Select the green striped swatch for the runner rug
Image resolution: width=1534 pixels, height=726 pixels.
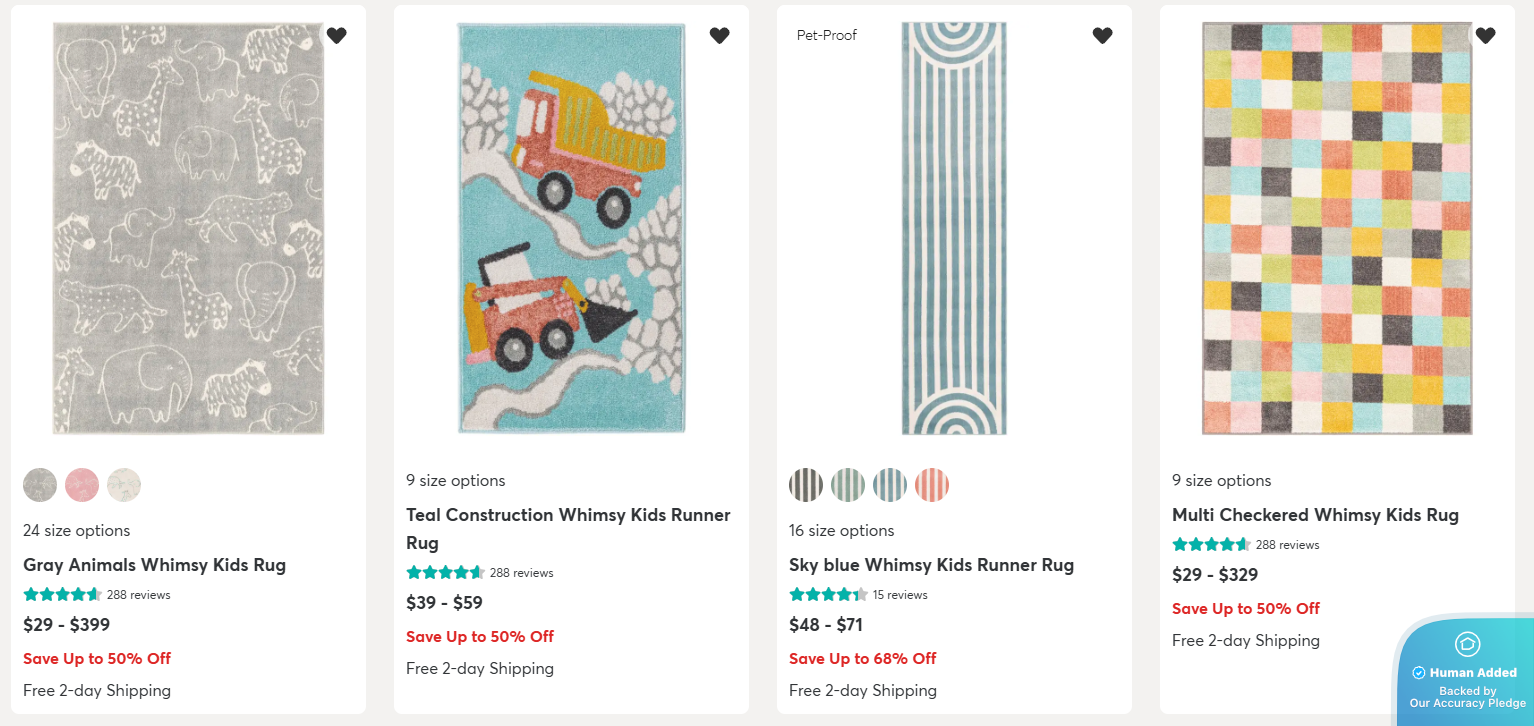pos(848,484)
